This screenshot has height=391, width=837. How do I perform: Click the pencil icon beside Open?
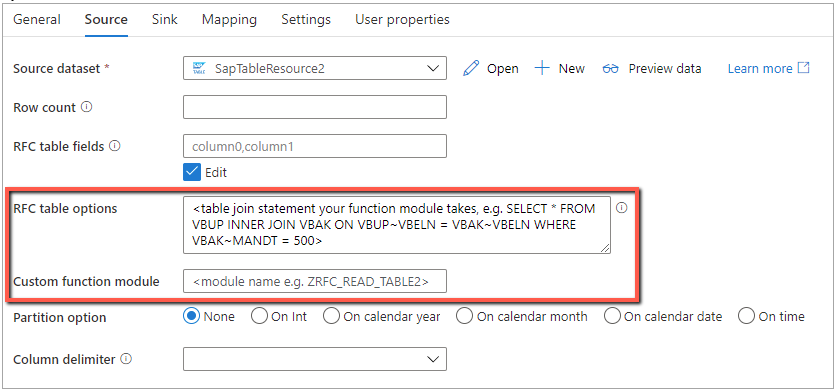click(471, 68)
